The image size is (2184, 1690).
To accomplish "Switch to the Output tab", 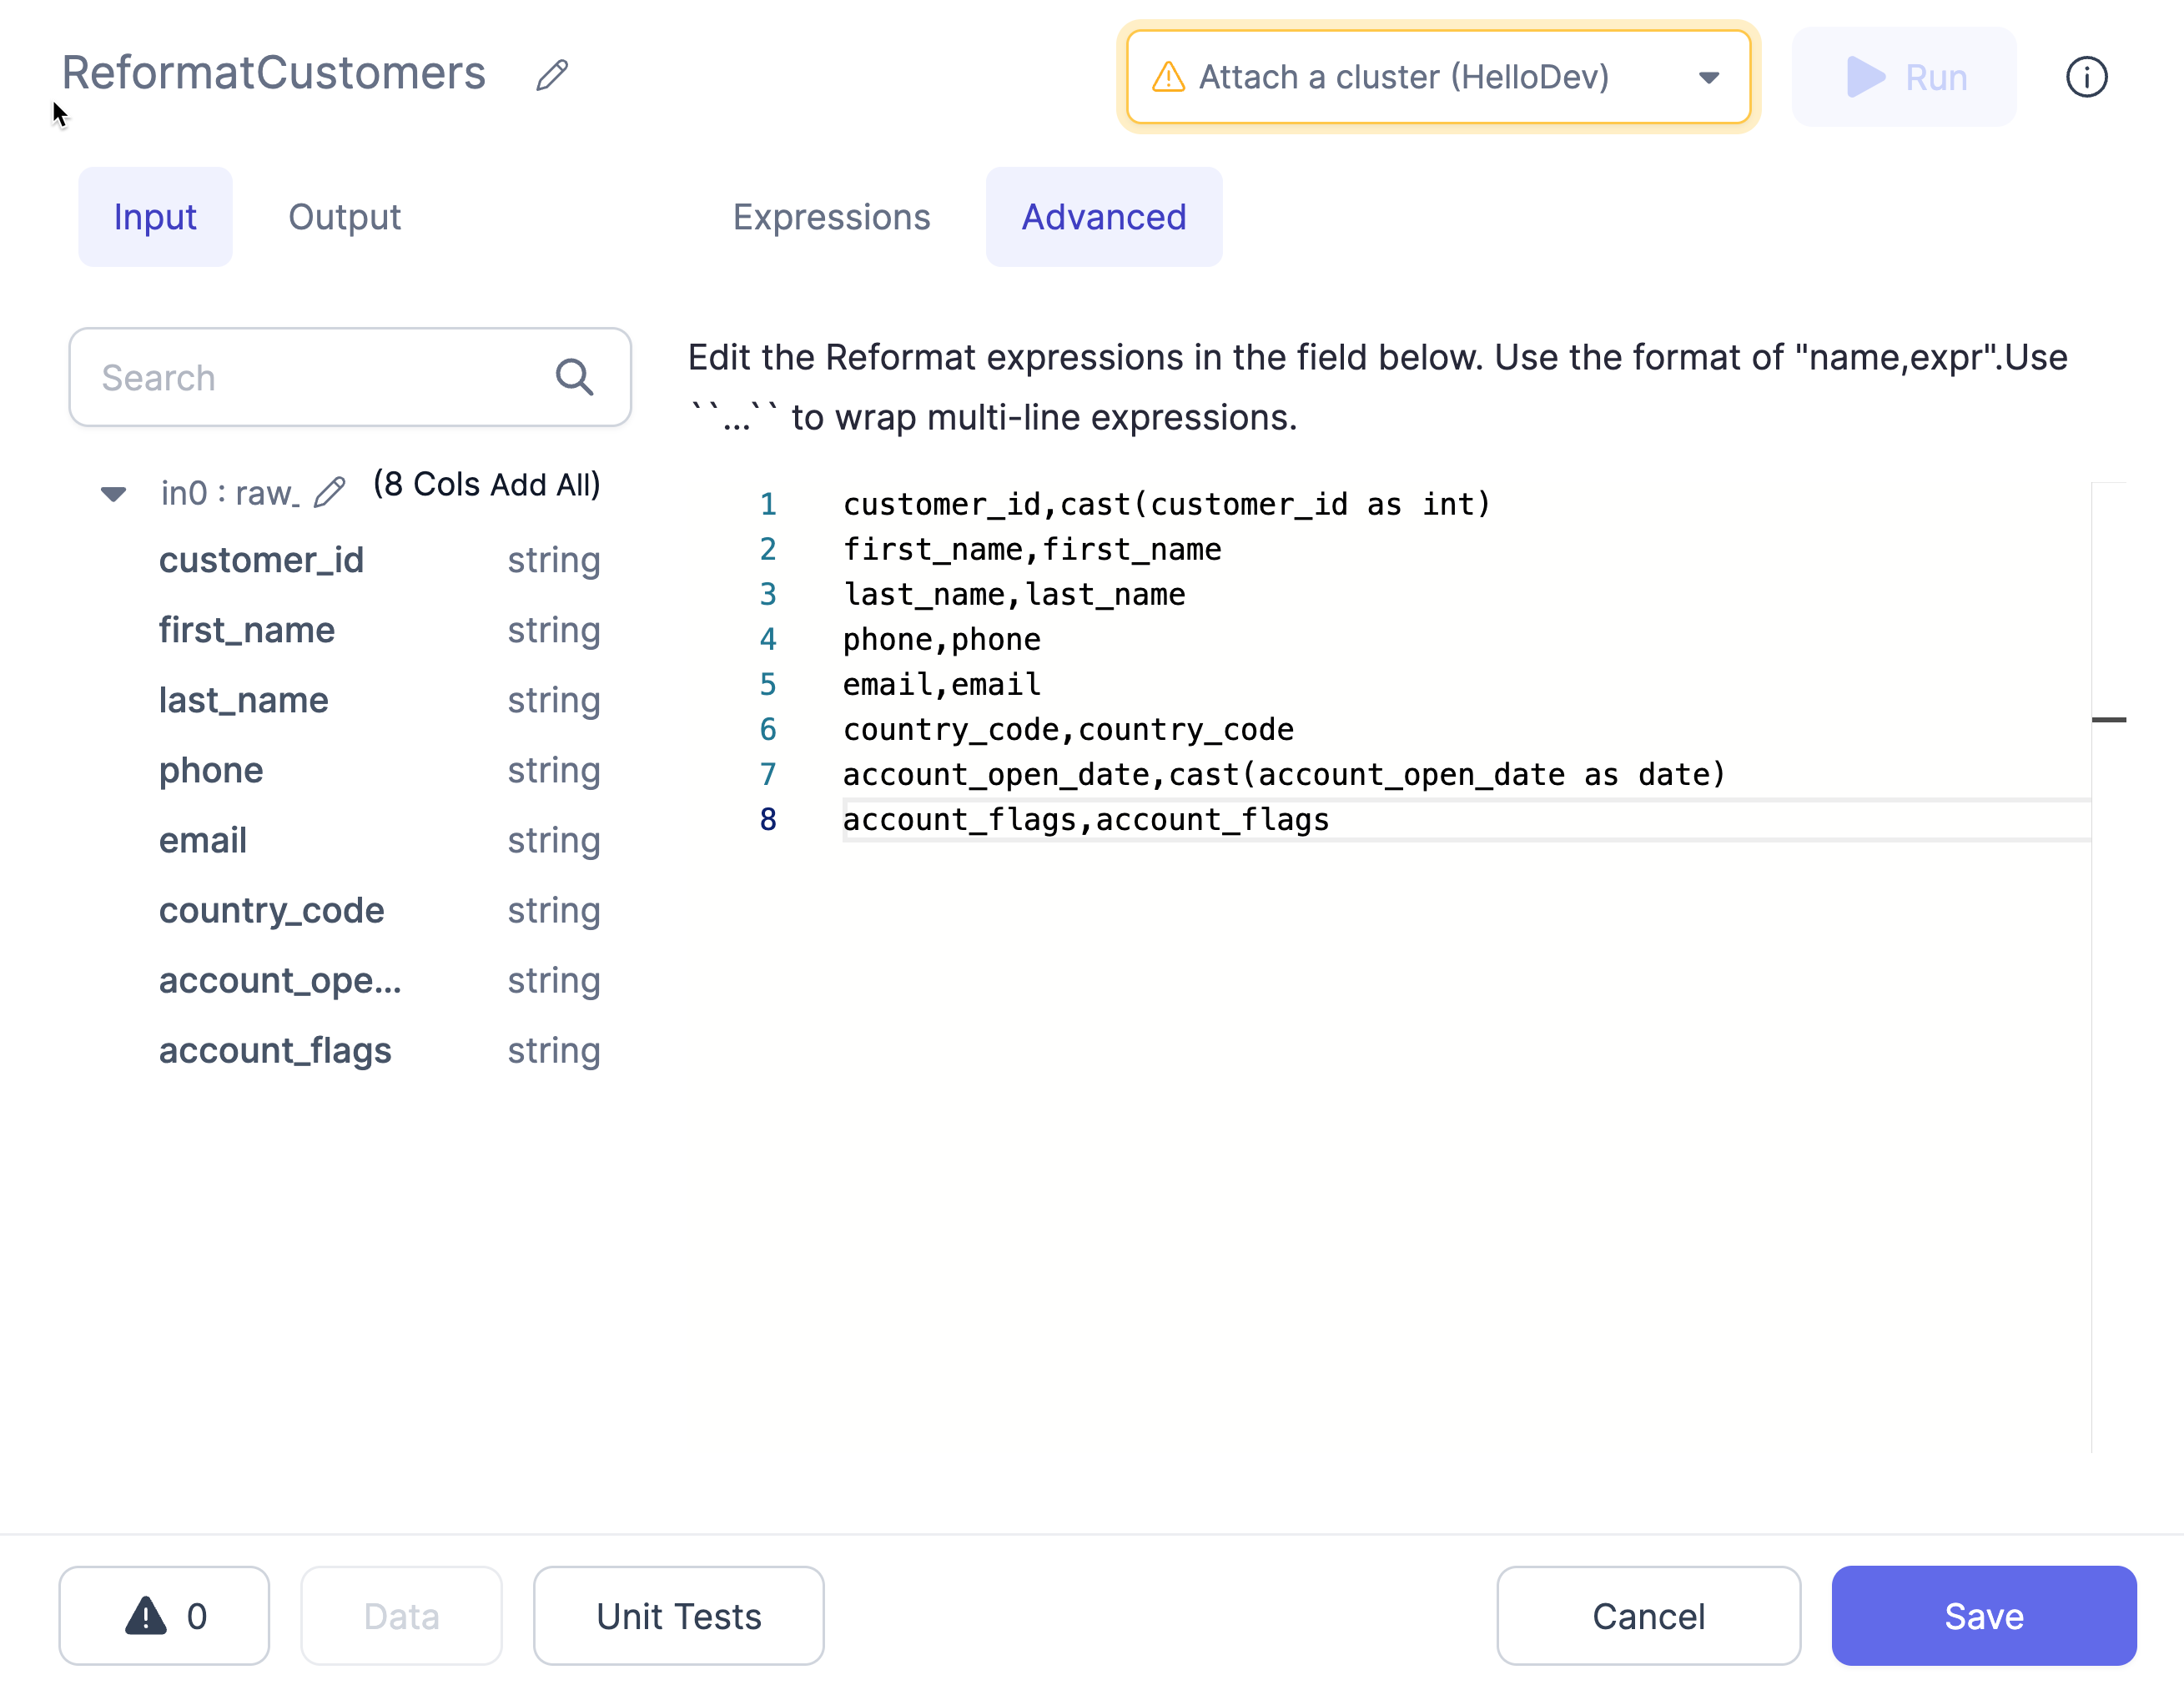I will (344, 217).
